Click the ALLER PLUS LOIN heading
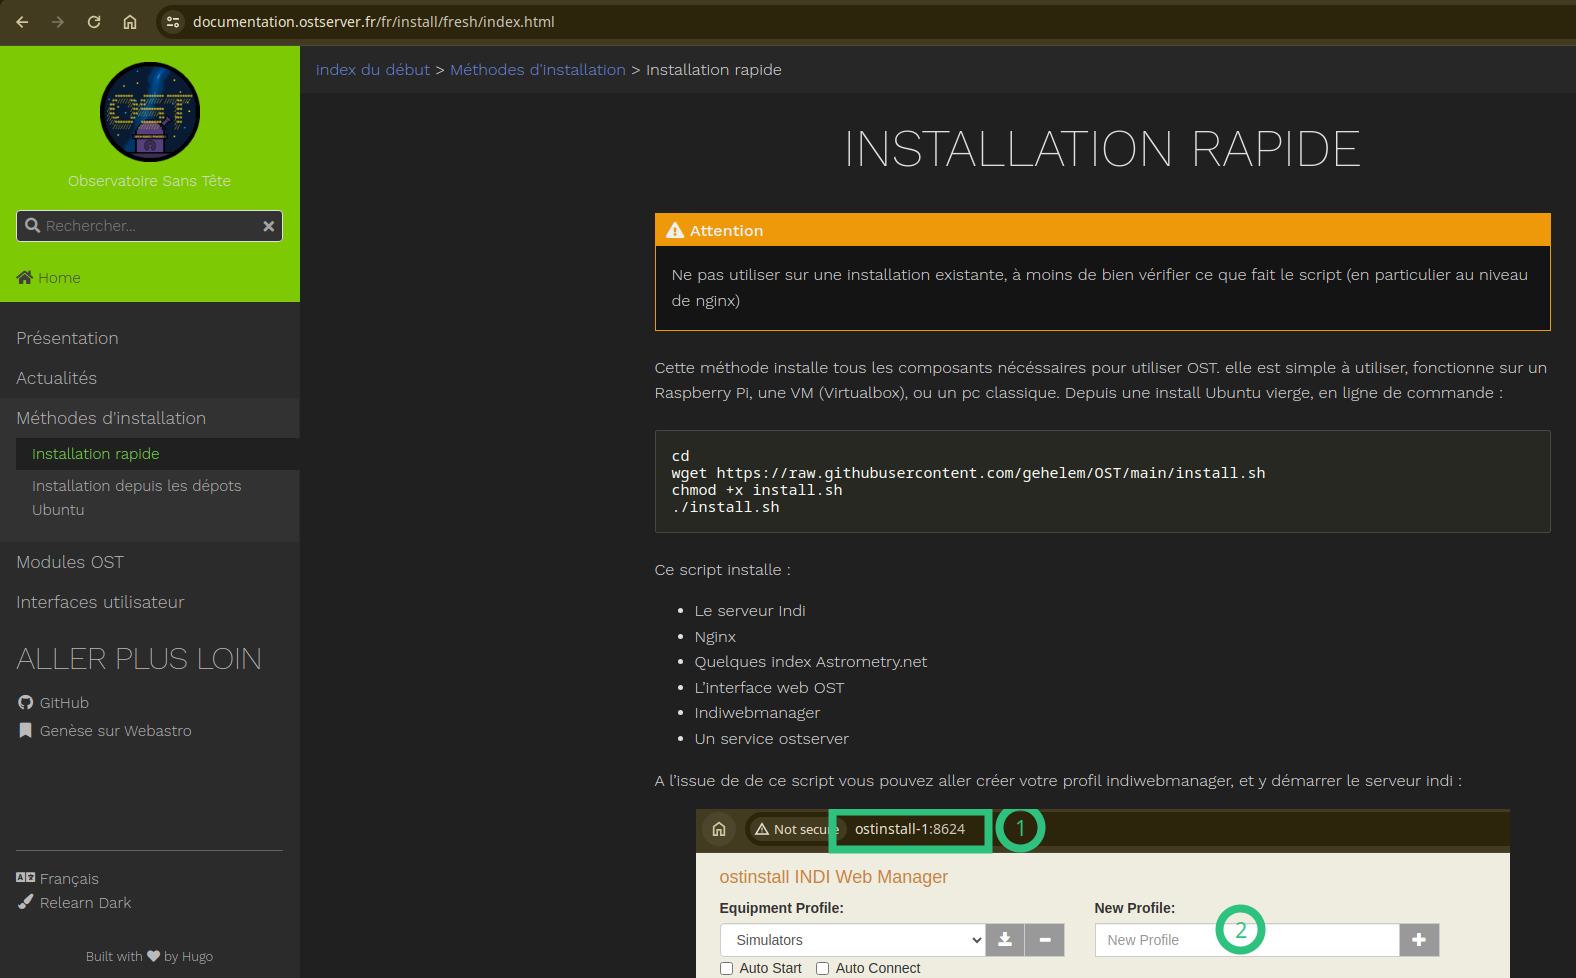Viewport: 1576px width, 978px height. (x=139, y=659)
